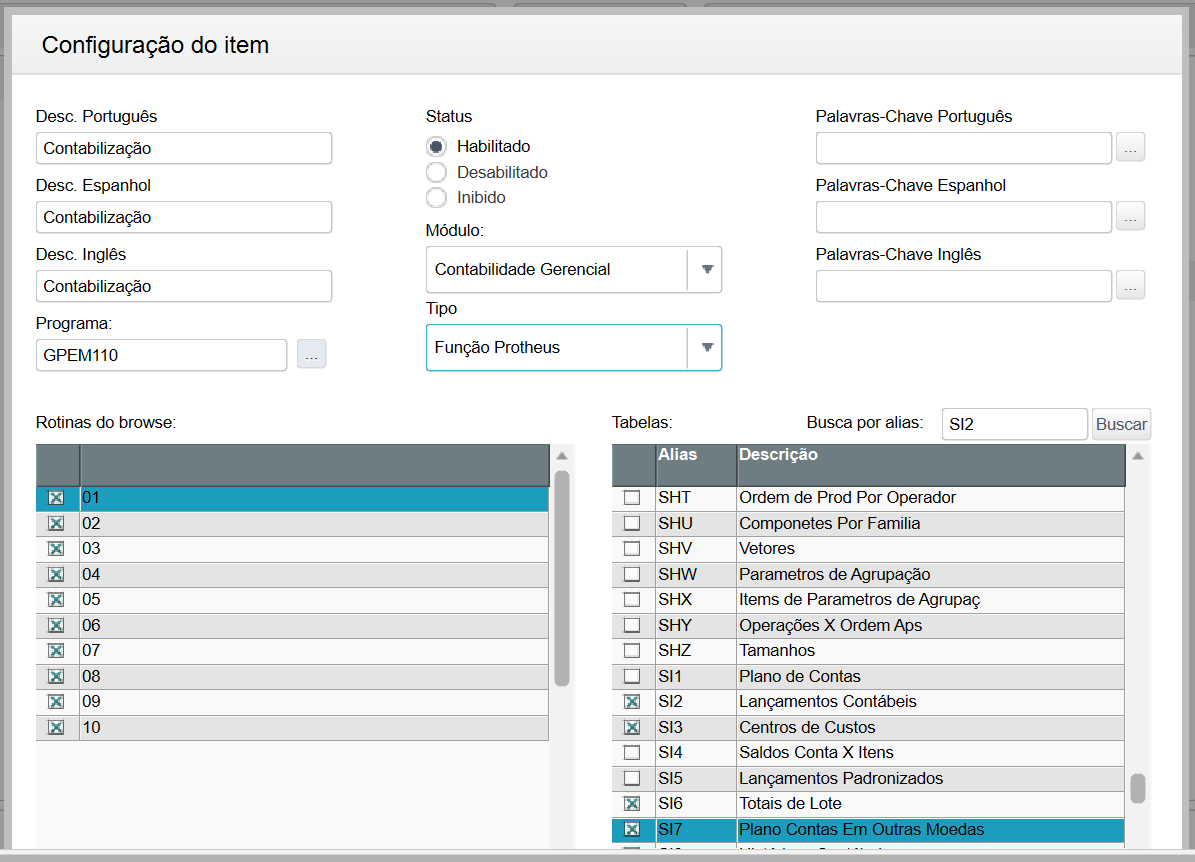The image size is (1195, 862).
Task: Select the Desabilitado status option
Action: point(436,172)
